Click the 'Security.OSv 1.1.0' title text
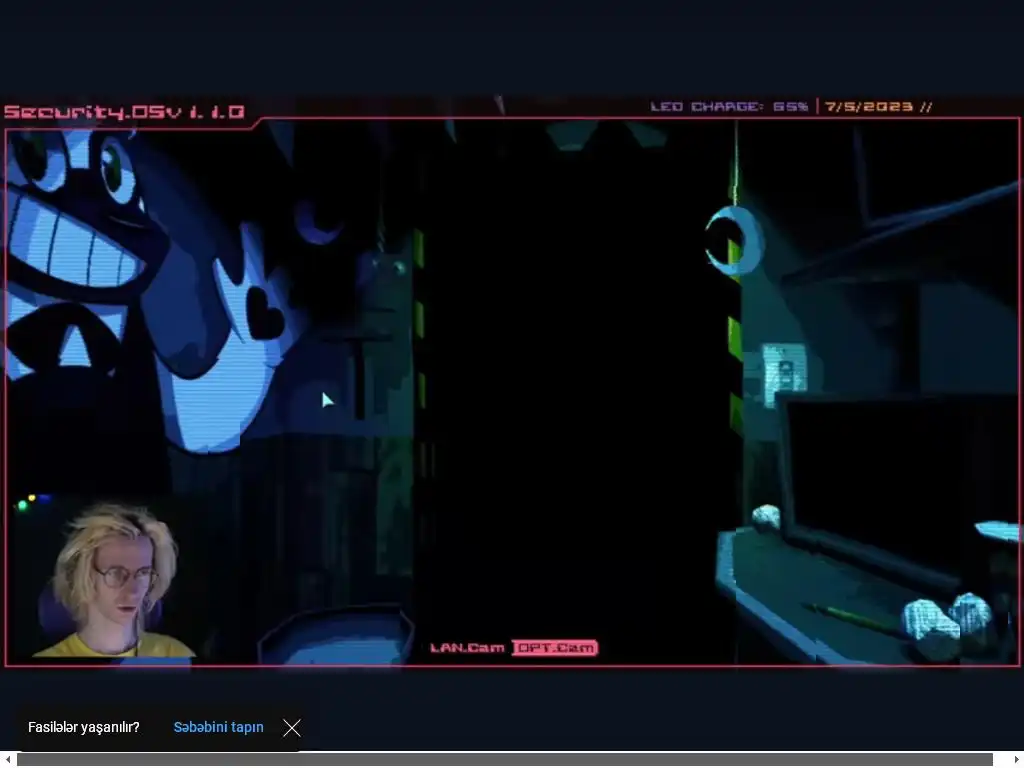 [124, 112]
